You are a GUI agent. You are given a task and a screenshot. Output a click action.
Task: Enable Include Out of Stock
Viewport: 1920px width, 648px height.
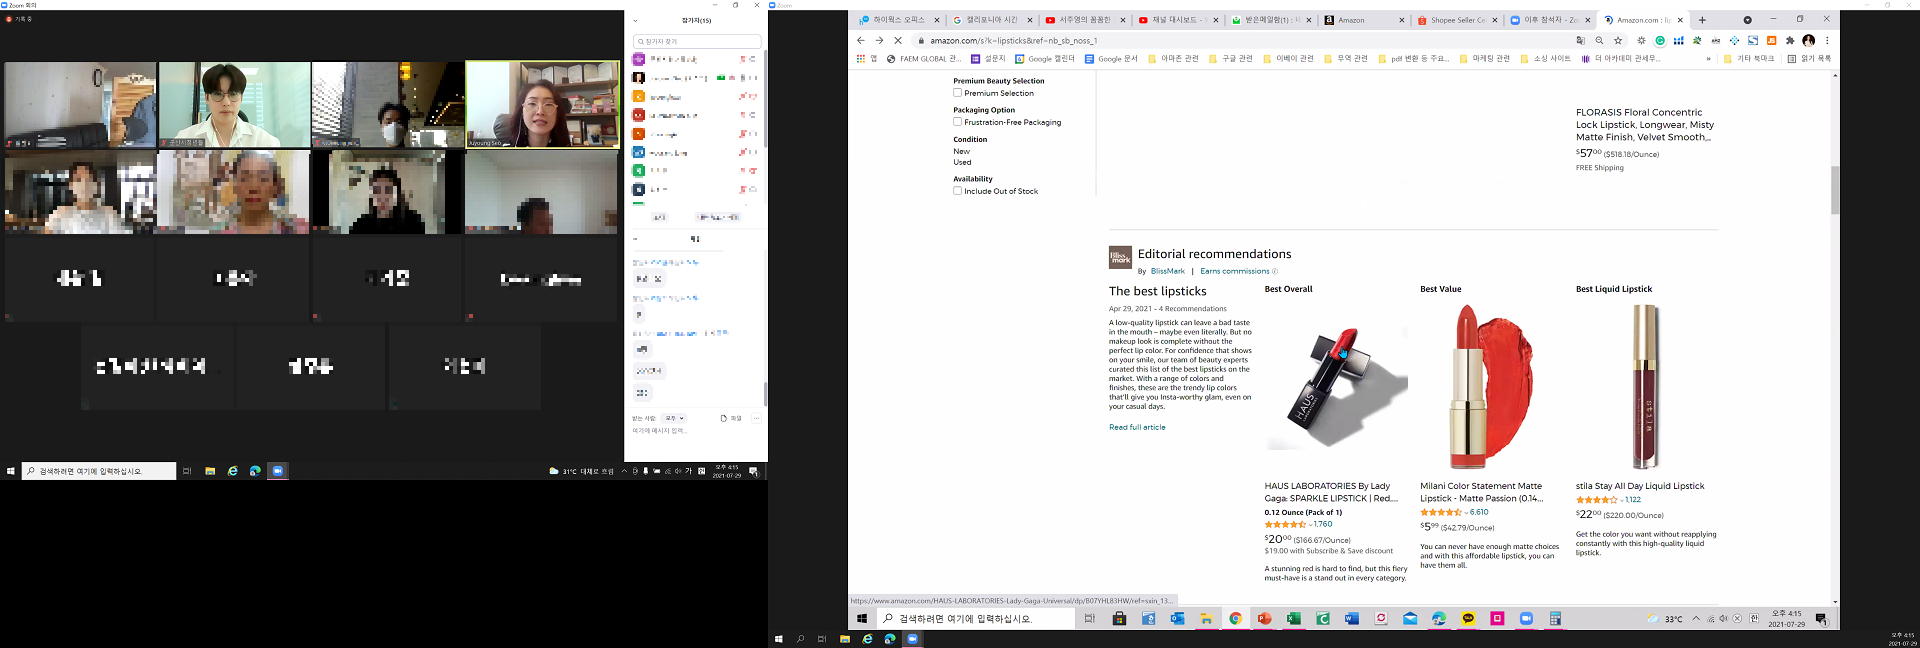tap(957, 191)
